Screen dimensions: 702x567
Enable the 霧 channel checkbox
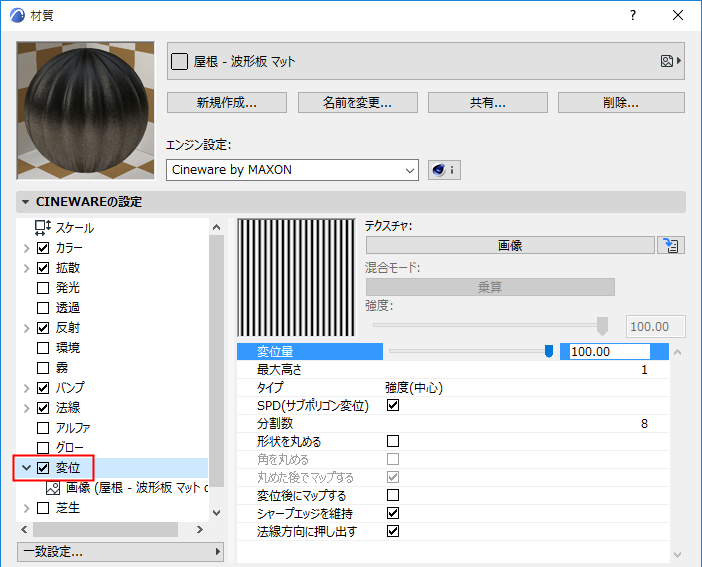pos(43,368)
